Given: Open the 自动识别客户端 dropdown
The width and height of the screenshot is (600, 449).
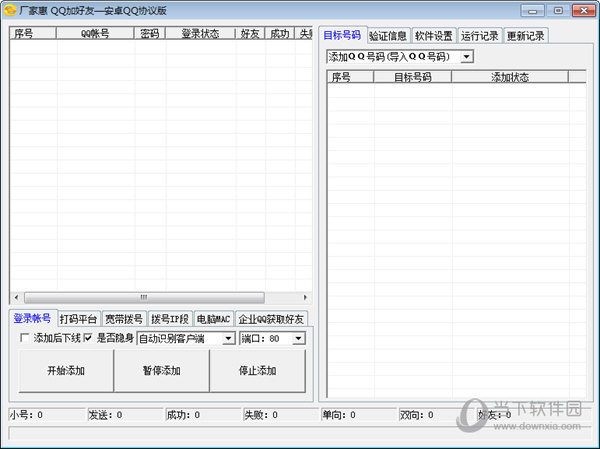Looking at the screenshot, I should pyautogui.click(x=229, y=339).
